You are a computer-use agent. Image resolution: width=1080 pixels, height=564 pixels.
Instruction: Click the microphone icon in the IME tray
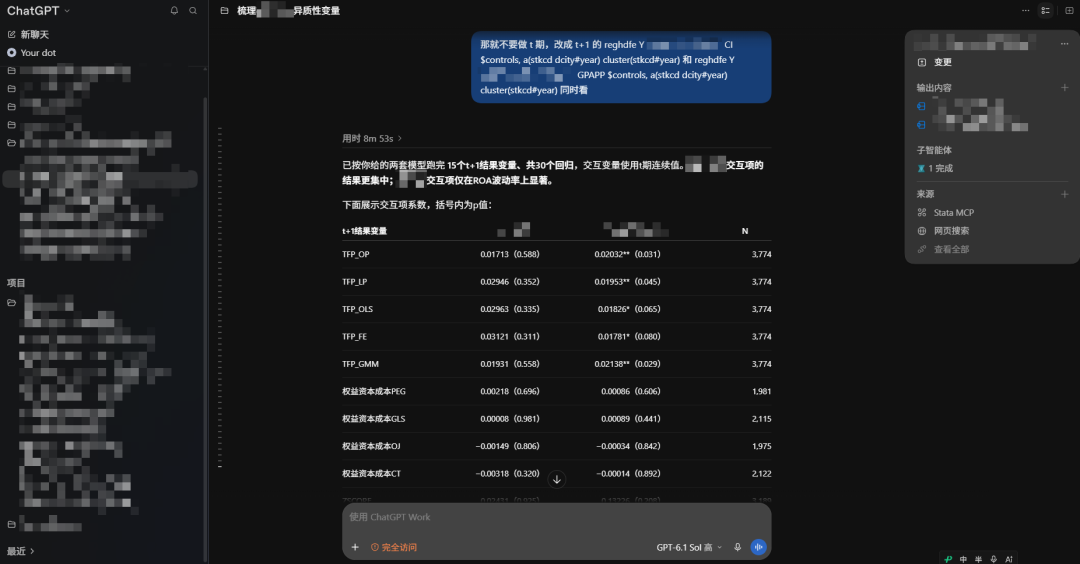[x=993, y=558]
